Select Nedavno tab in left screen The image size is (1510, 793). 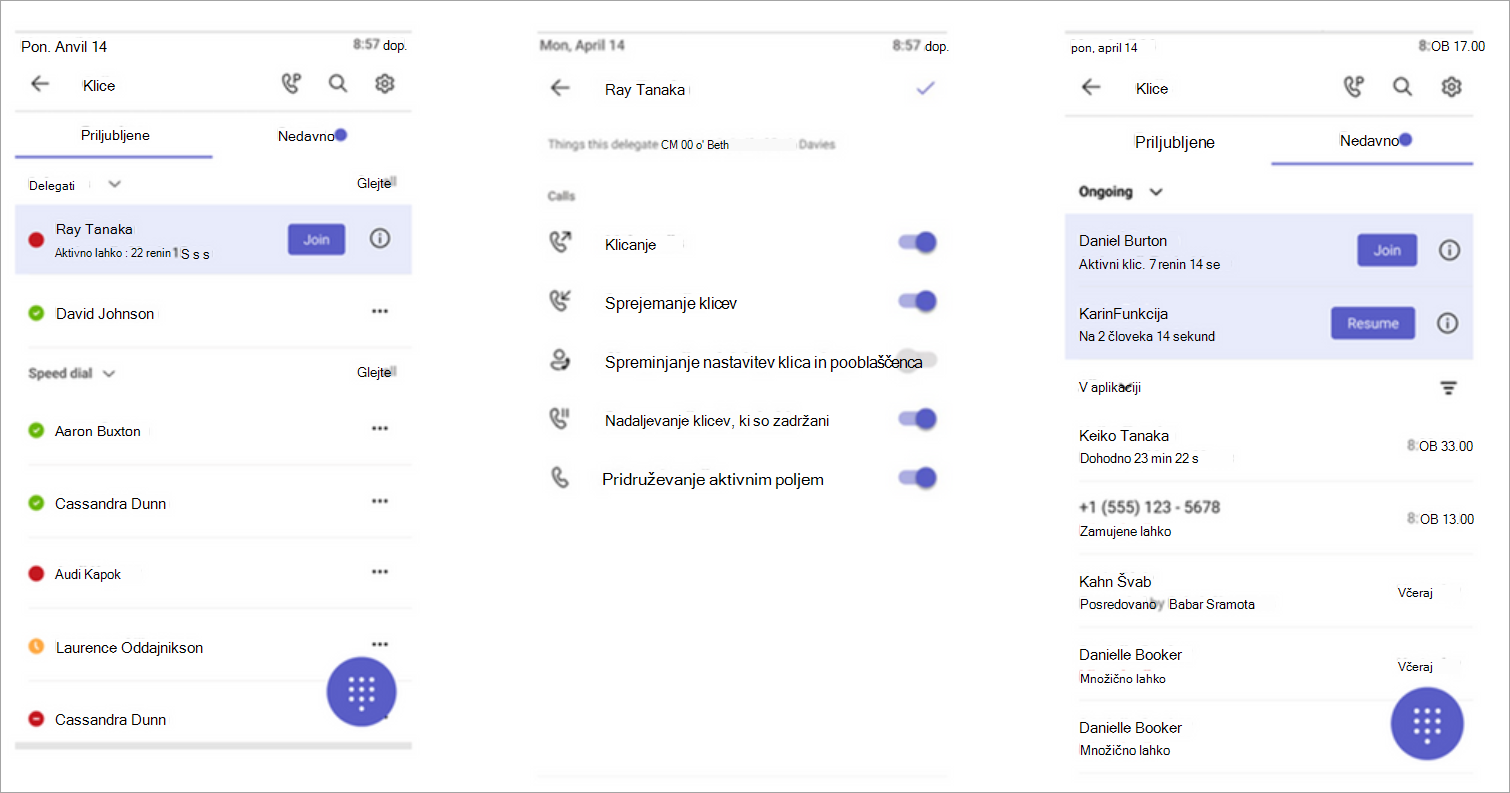pyautogui.click(x=311, y=135)
